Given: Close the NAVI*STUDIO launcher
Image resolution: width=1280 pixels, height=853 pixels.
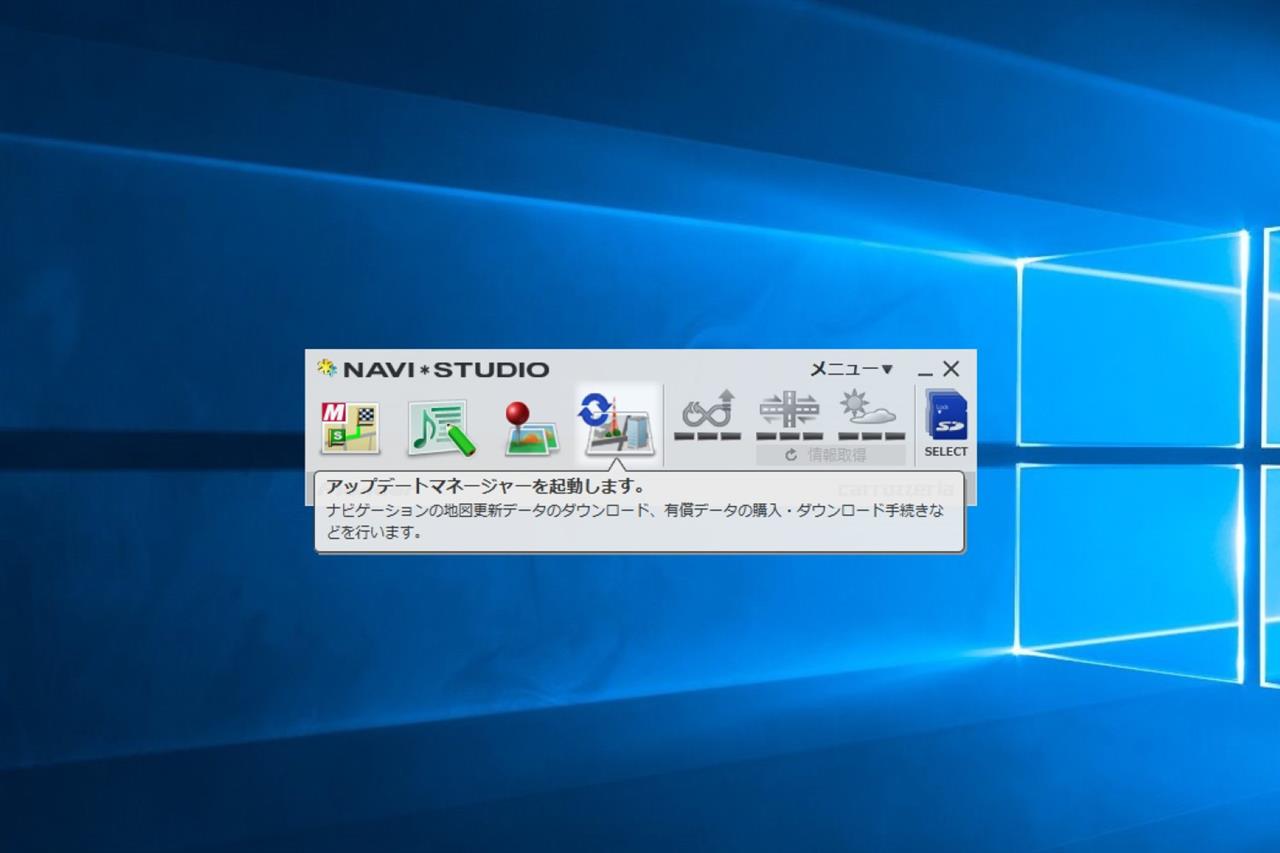Looking at the screenshot, I should click(951, 369).
